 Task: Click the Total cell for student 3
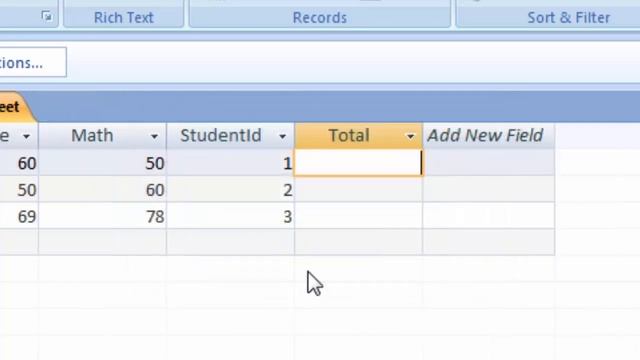pyautogui.click(x=359, y=216)
